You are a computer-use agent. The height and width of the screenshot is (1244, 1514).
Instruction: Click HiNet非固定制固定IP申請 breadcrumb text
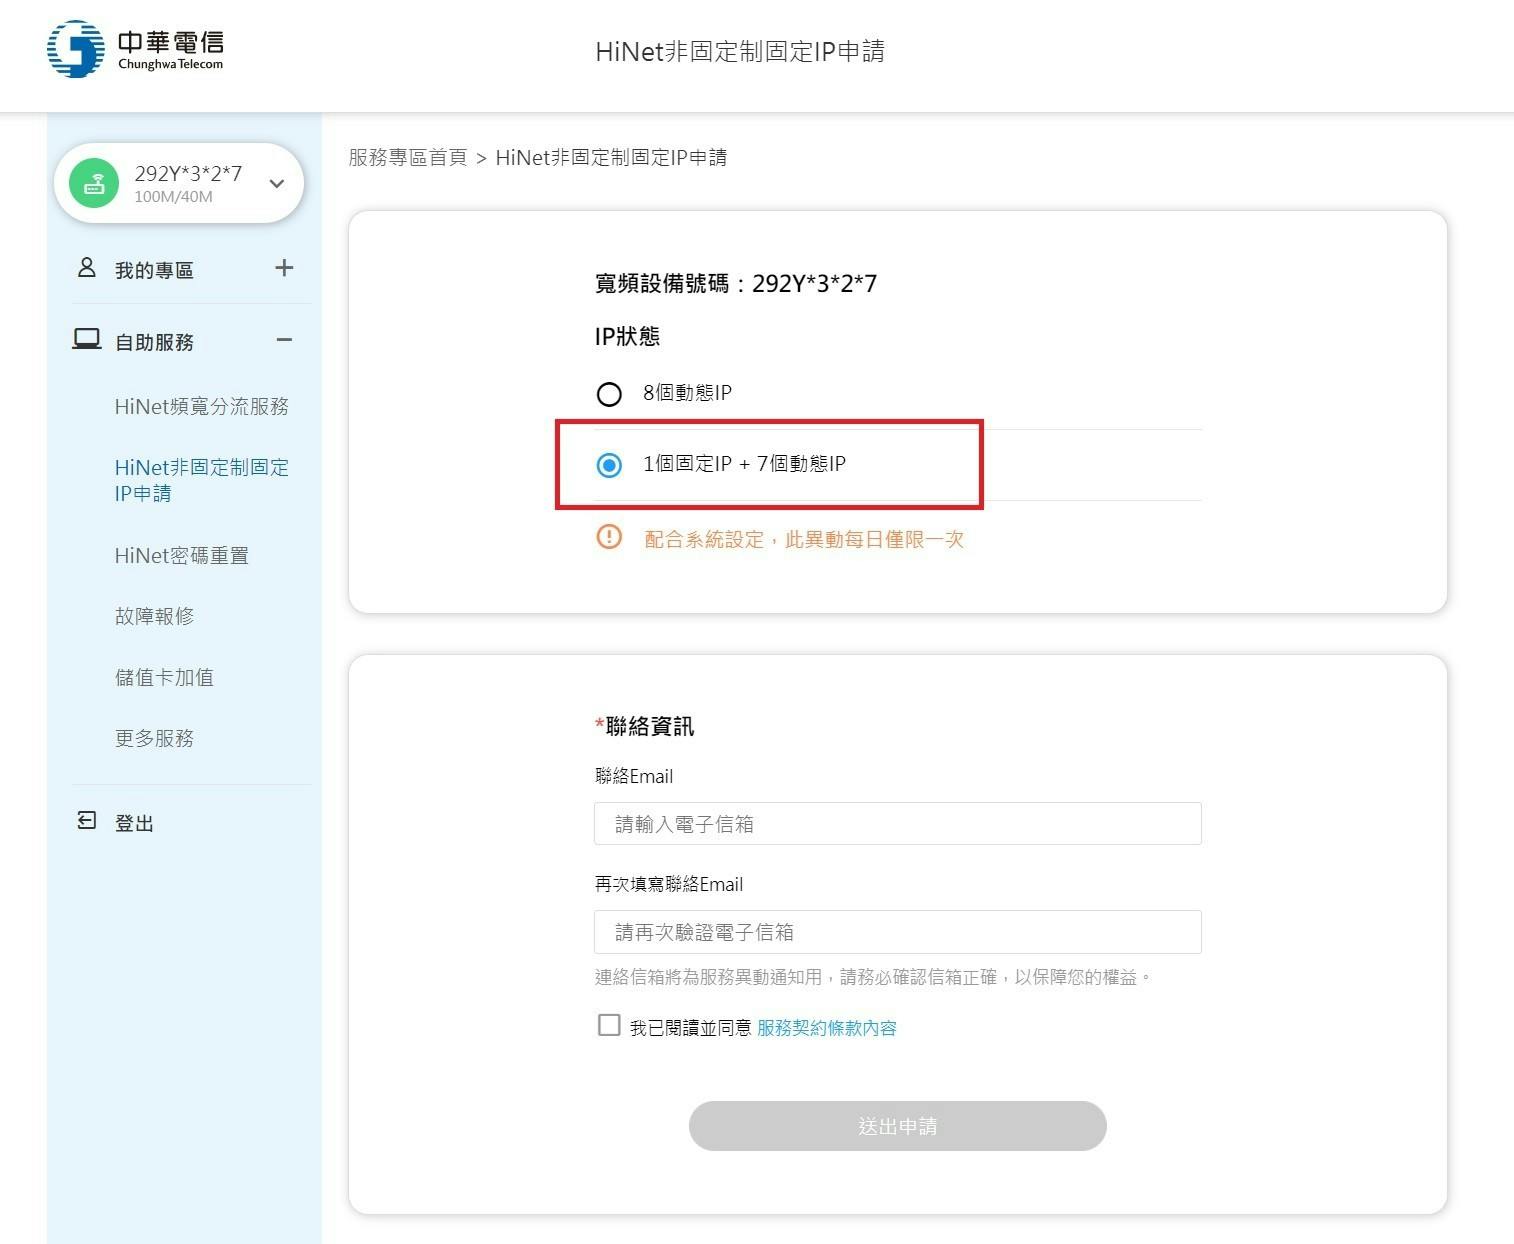pos(611,157)
